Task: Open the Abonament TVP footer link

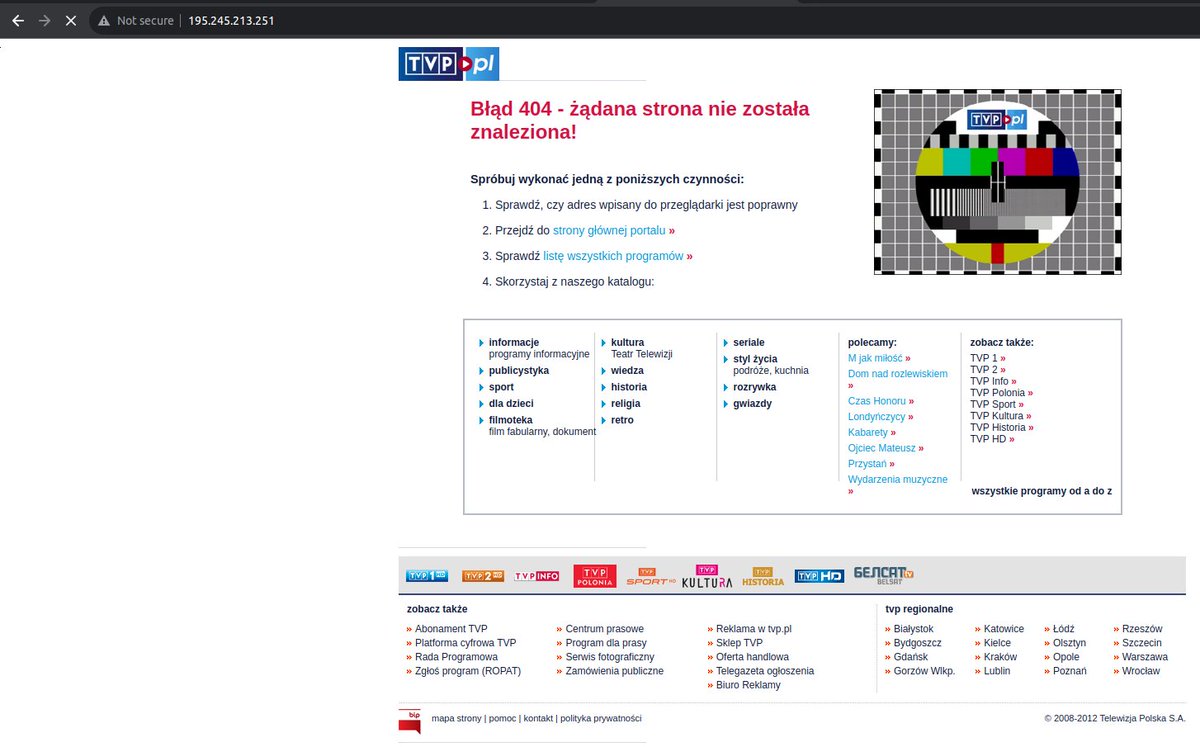Action: tap(451, 629)
